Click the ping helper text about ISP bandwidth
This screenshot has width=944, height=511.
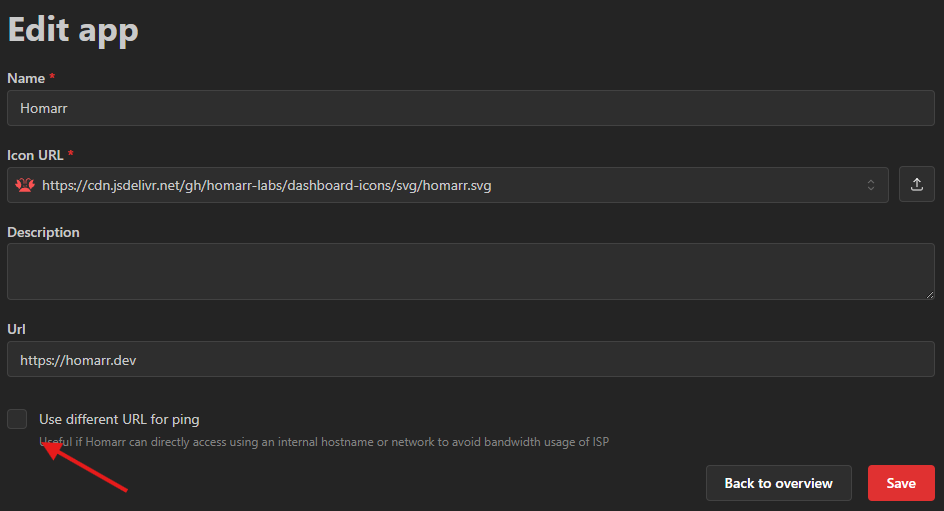point(324,442)
